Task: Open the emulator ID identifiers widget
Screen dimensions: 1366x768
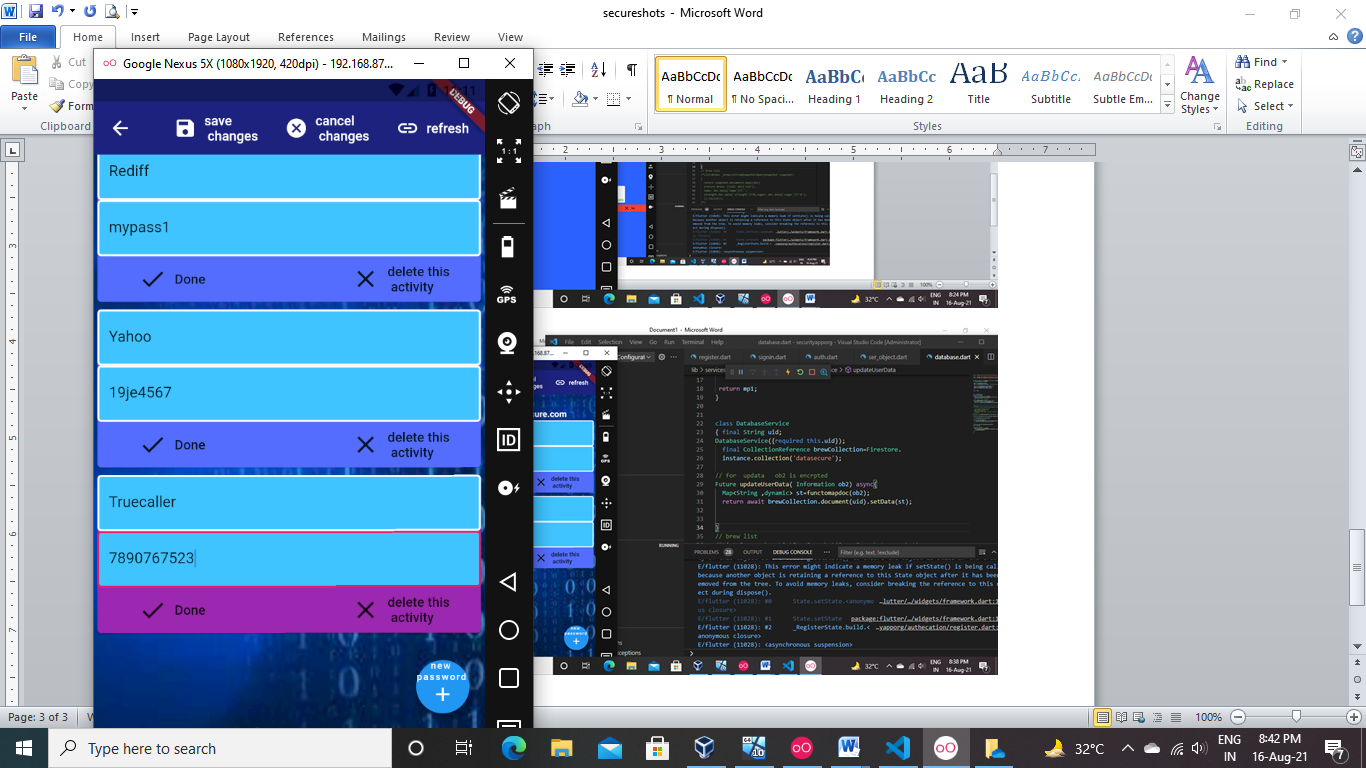Action: pyautogui.click(x=508, y=440)
